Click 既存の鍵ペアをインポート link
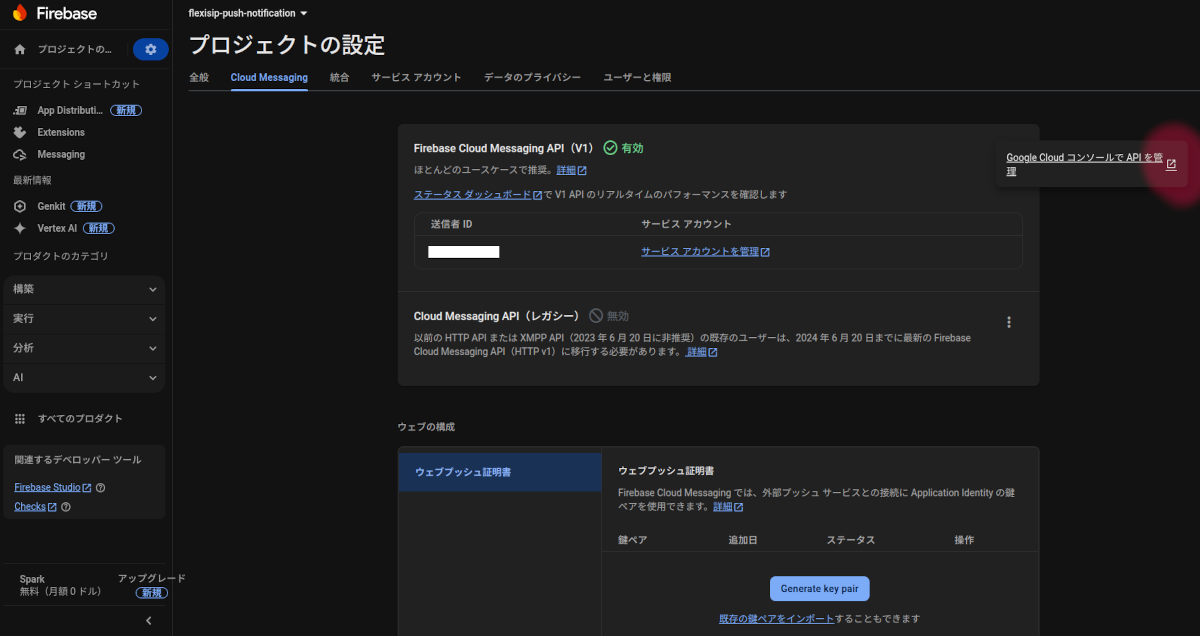Viewport: 1200px width, 636px height. coord(776,619)
